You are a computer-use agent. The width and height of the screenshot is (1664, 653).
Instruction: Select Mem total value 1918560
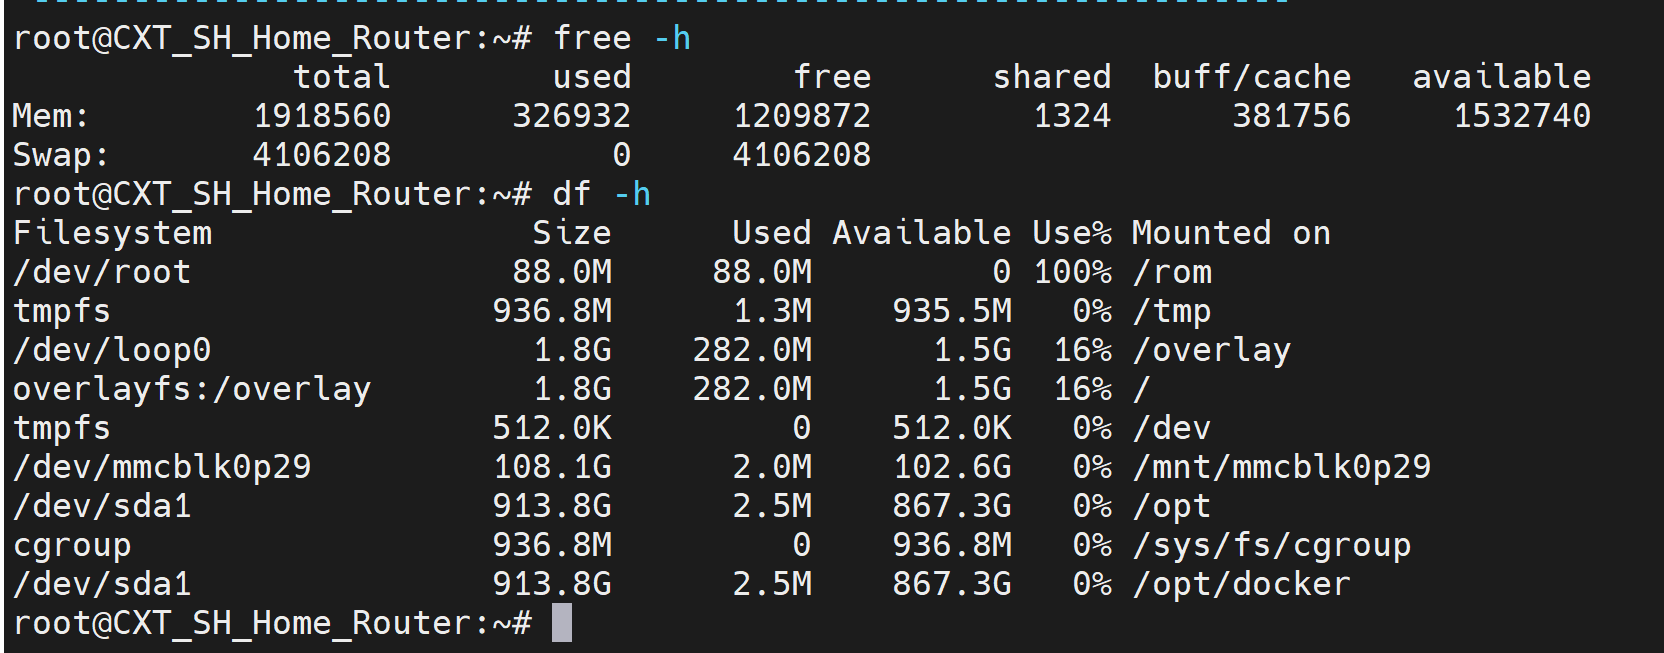322,116
